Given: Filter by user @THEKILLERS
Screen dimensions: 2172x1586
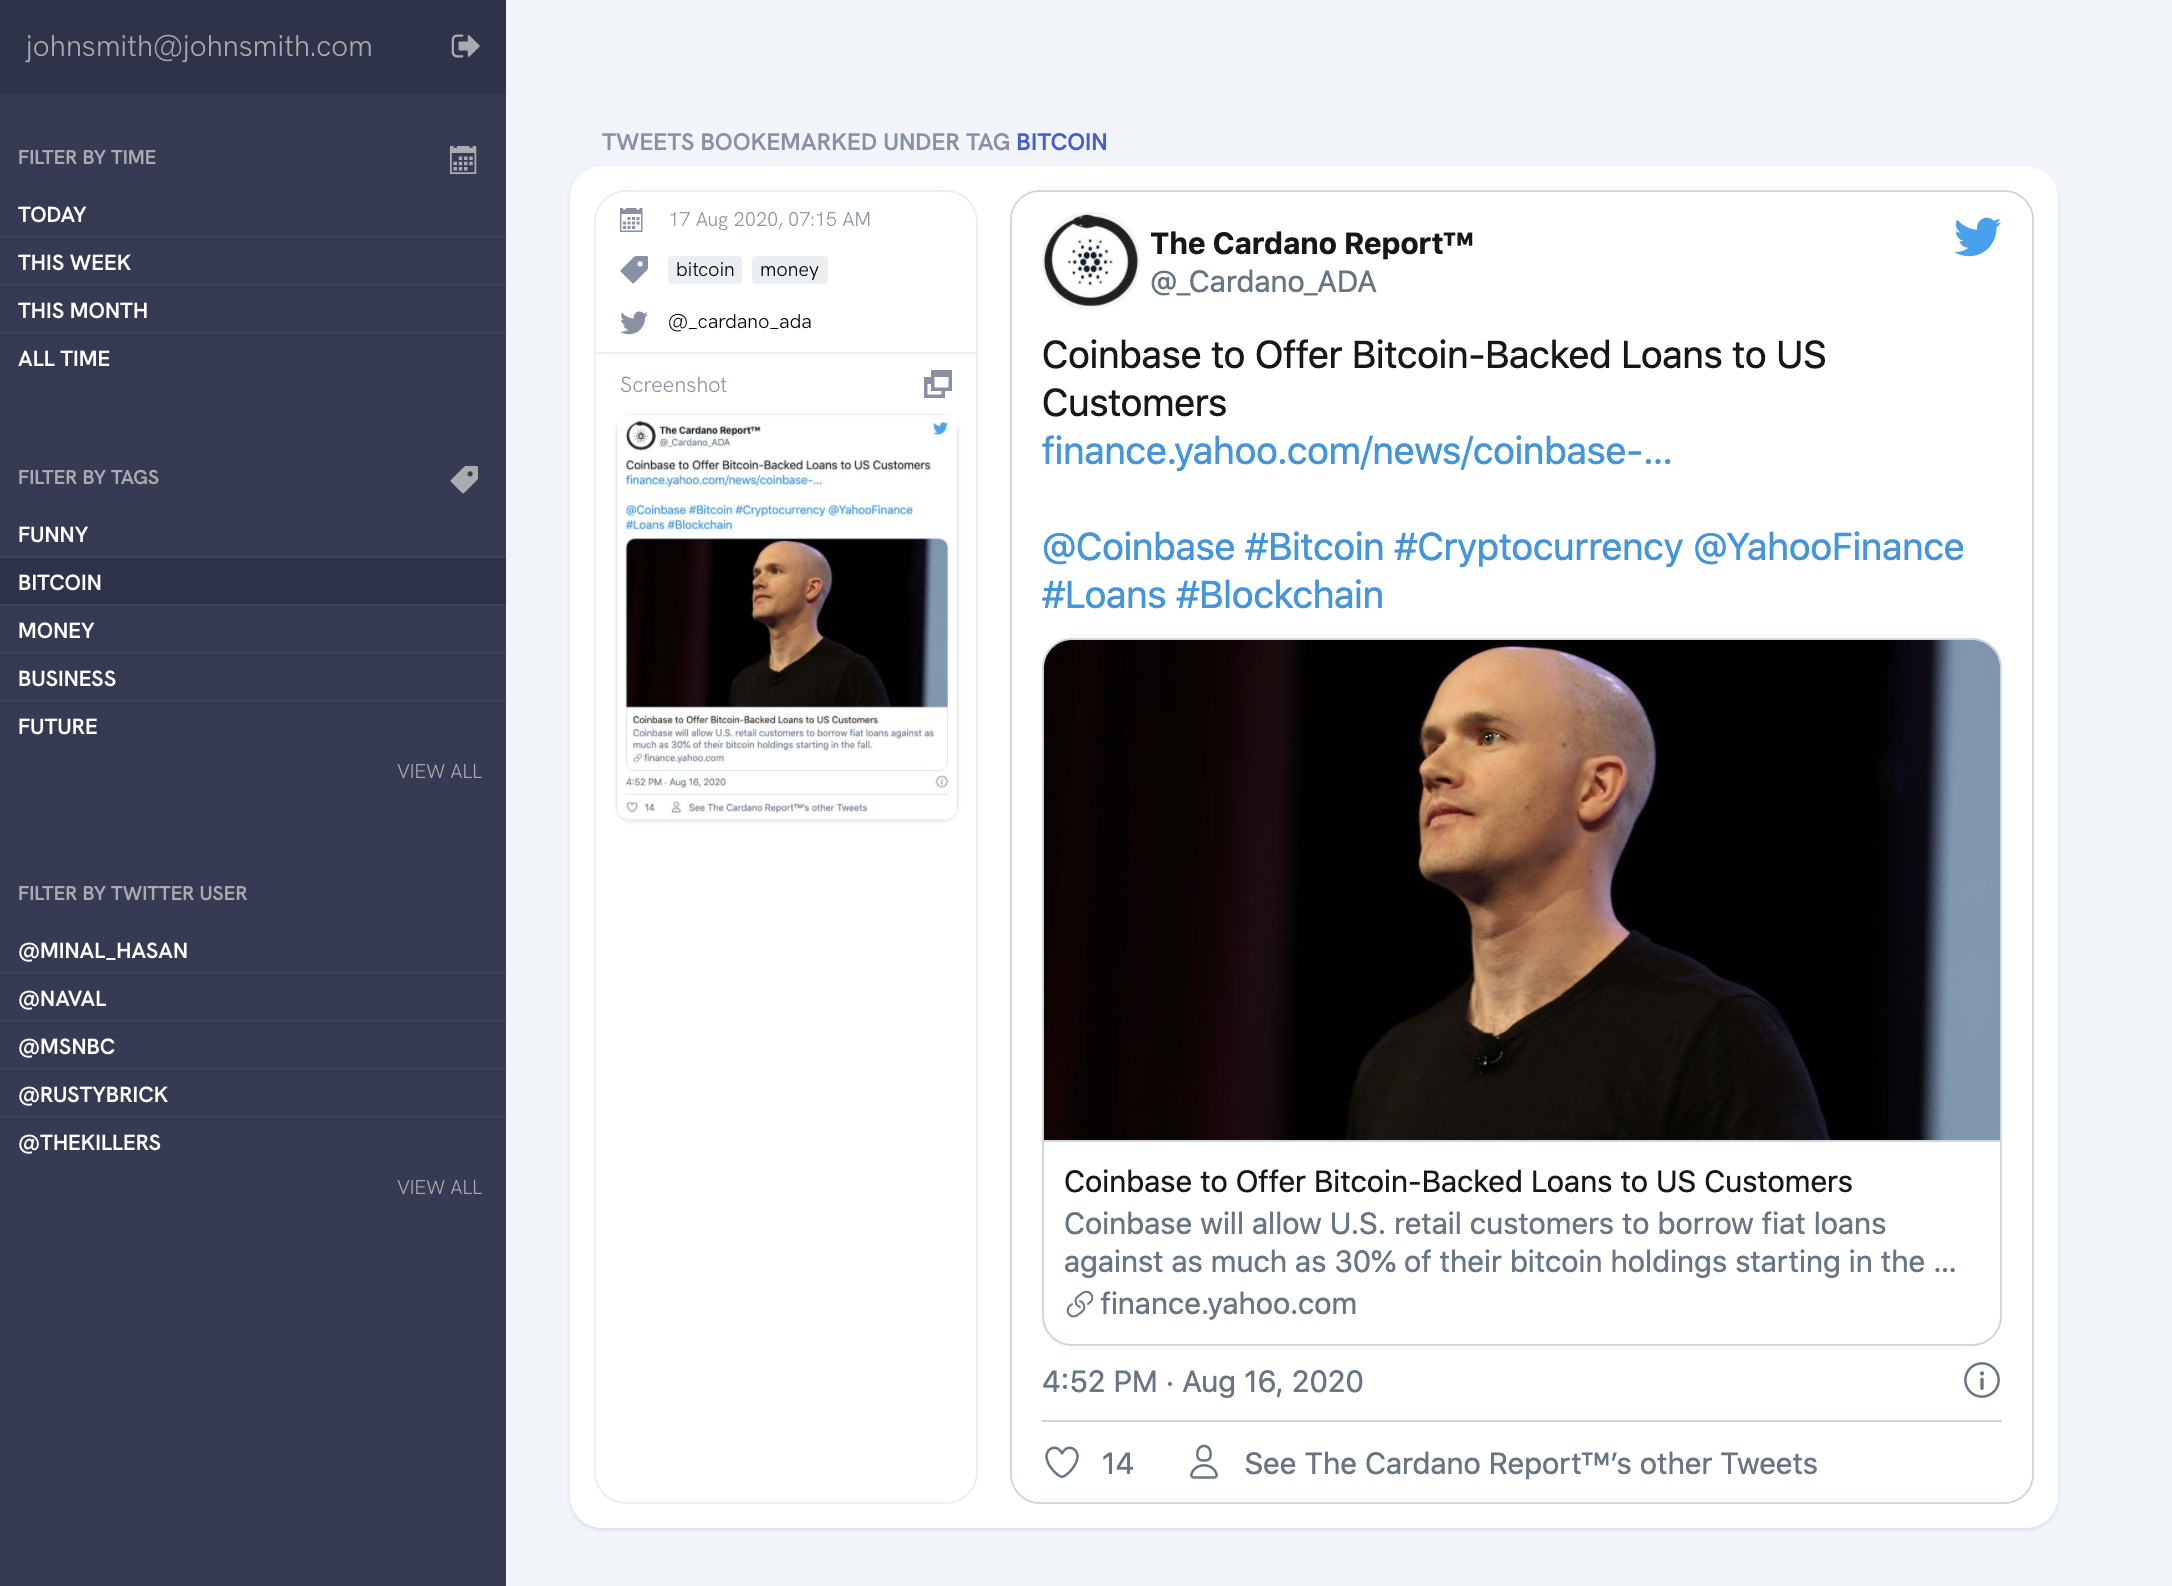Looking at the screenshot, I should click(253, 1142).
